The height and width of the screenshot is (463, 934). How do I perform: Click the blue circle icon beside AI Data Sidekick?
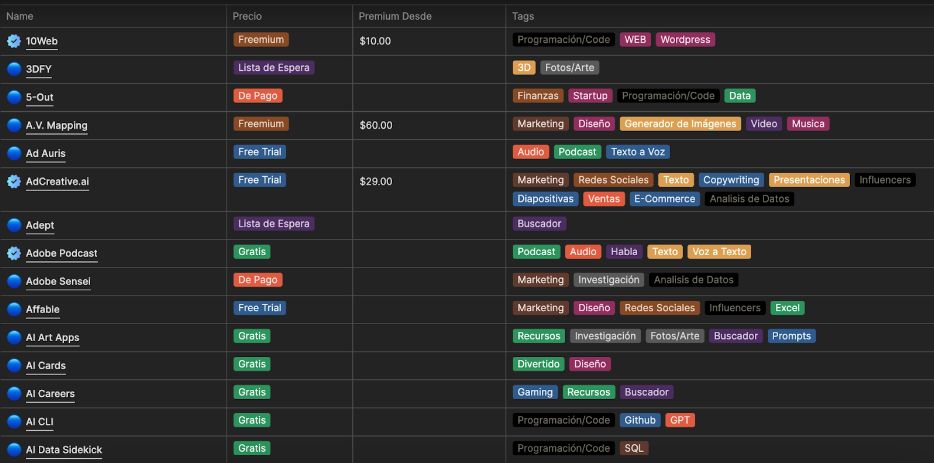[14, 449]
